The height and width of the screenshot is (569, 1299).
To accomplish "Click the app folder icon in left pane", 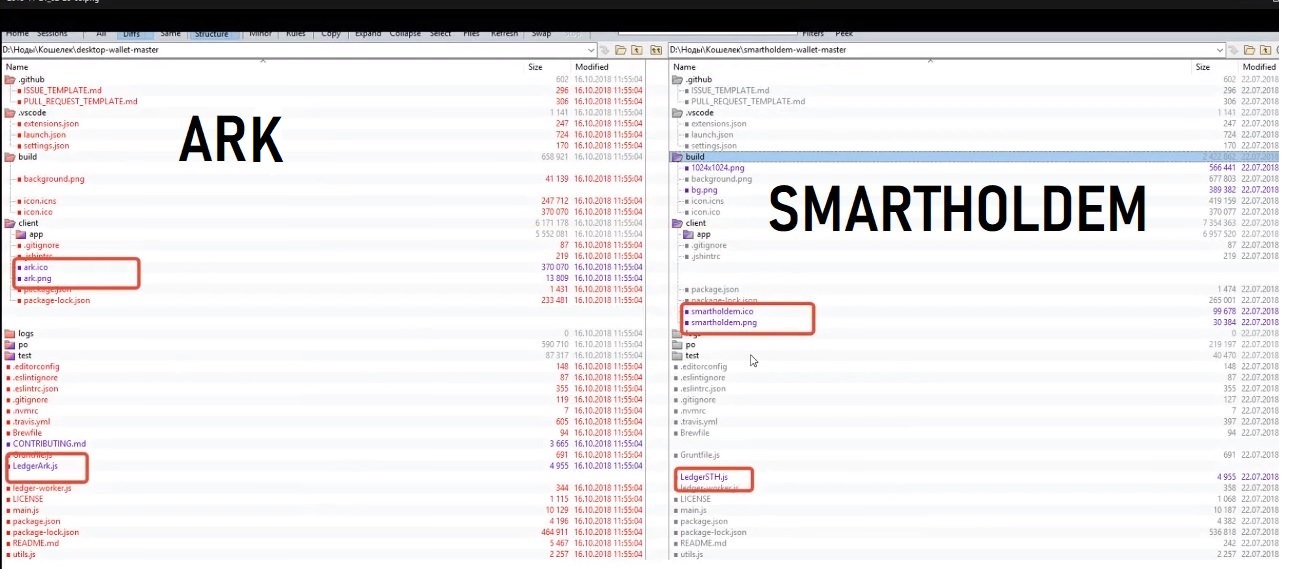I will pyautogui.click(x=22, y=234).
